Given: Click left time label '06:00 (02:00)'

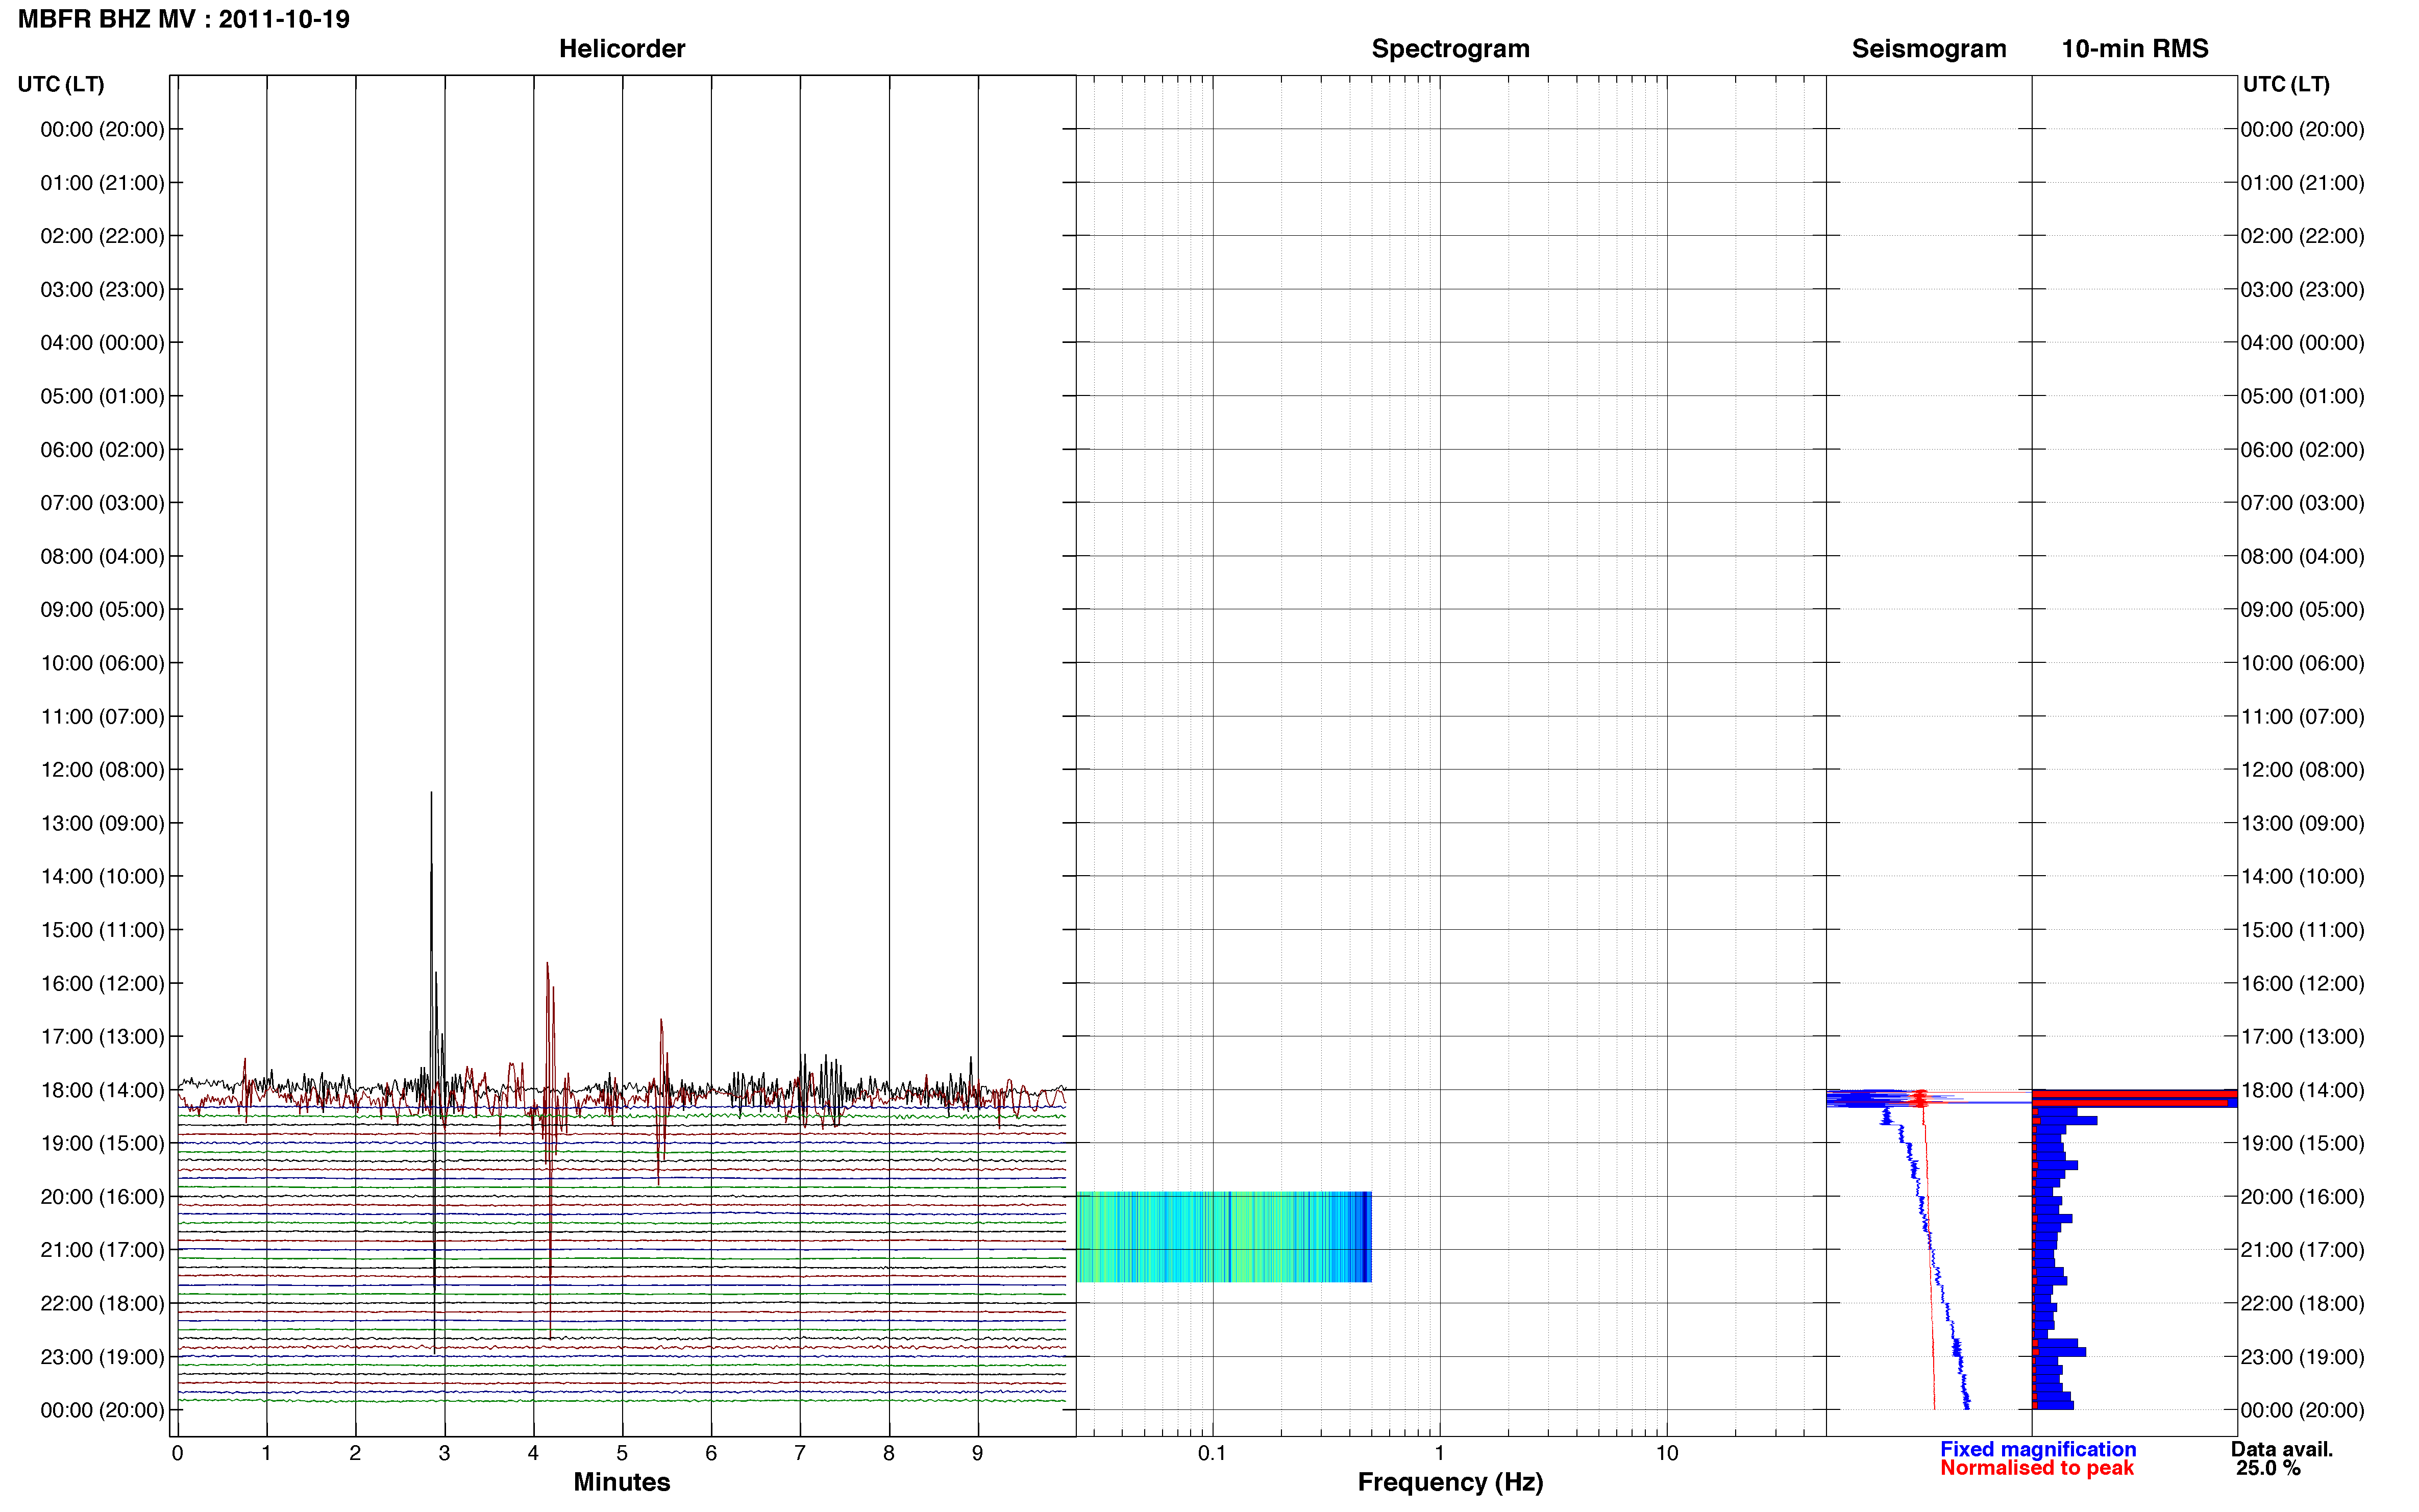Looking at the screenshot, I should coord(102,450).
